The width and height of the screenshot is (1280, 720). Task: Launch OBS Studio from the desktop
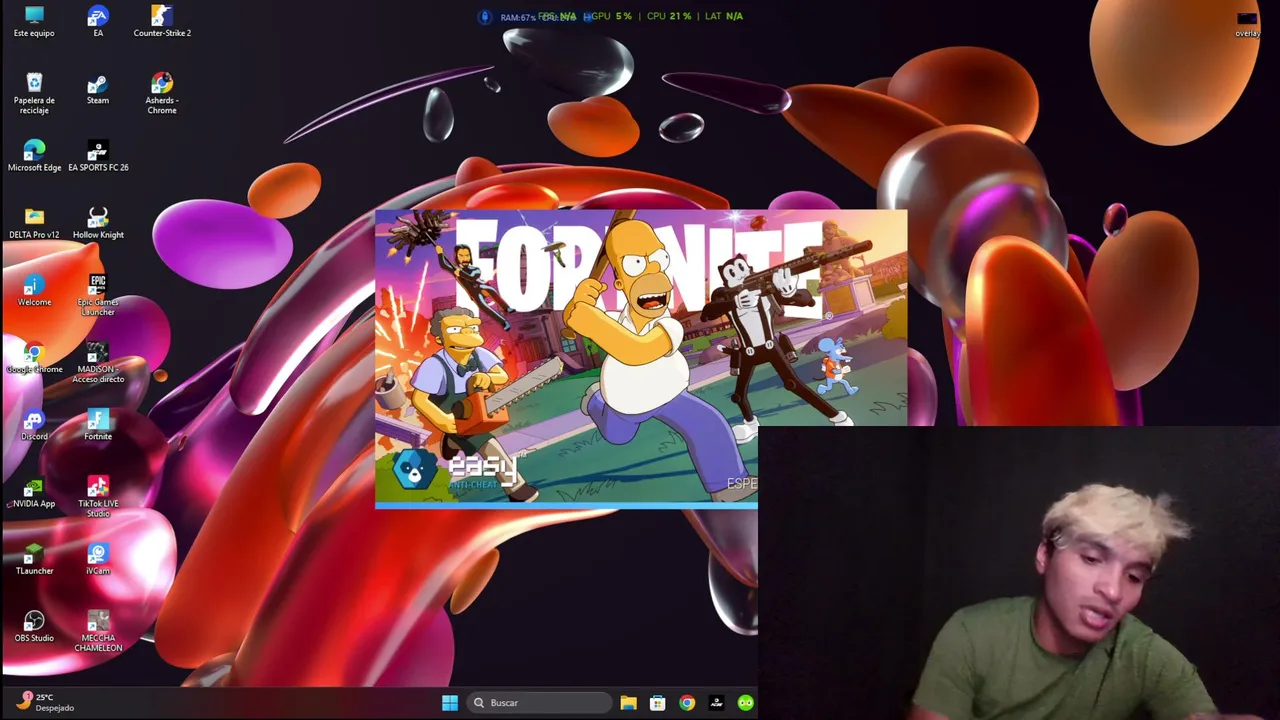coord(34,627)
